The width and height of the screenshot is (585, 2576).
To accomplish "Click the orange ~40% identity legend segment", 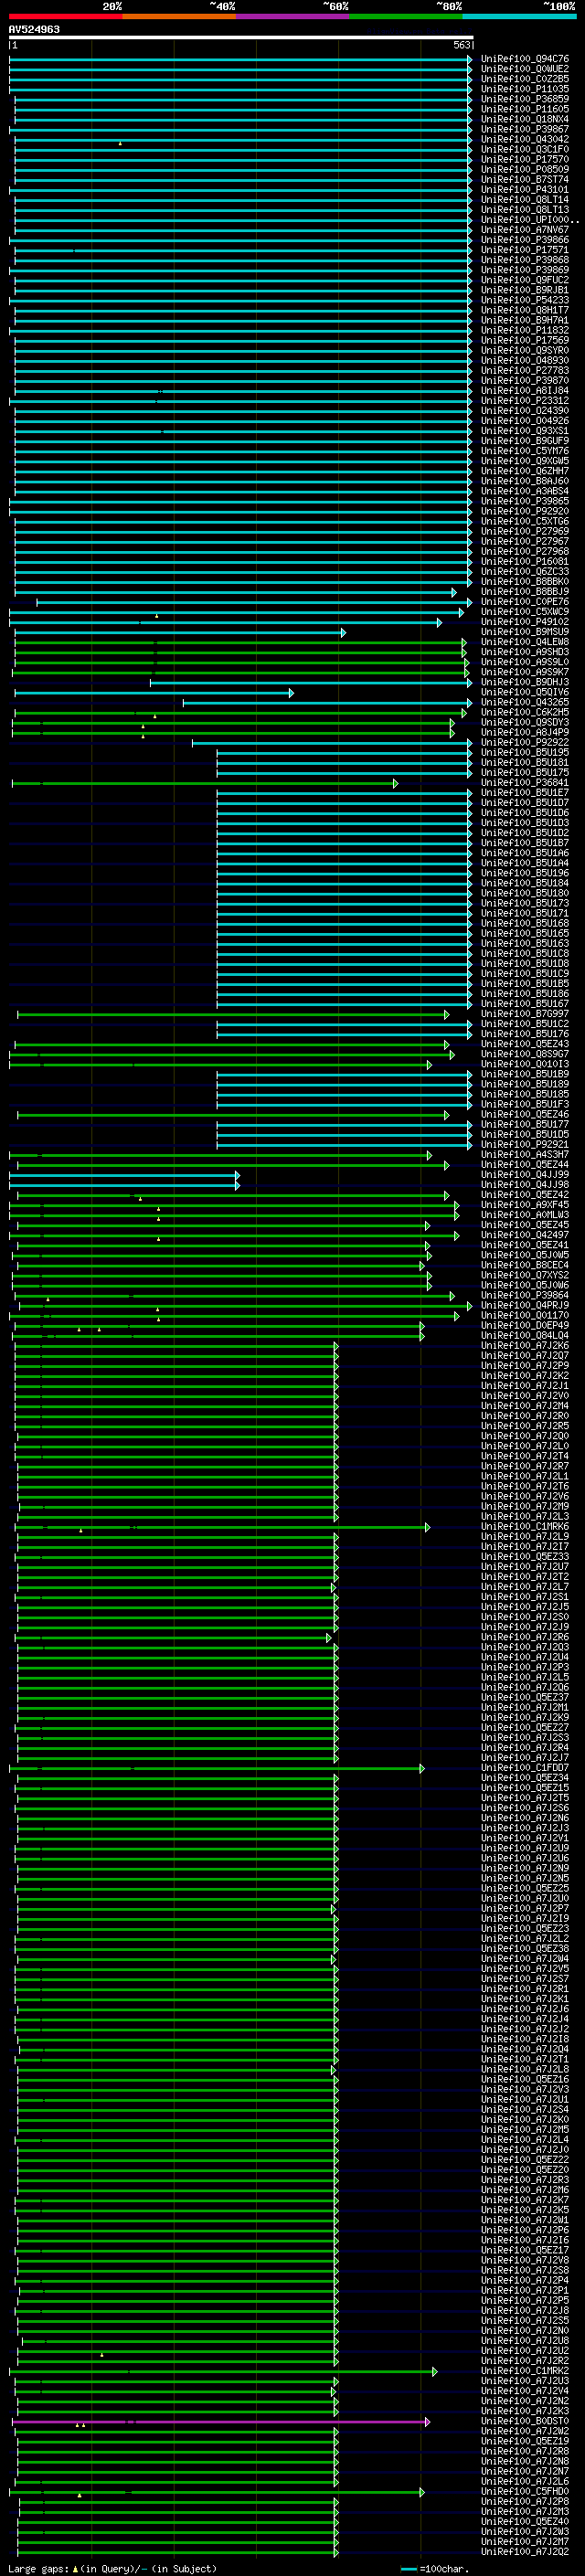I will tap(179, 16).
